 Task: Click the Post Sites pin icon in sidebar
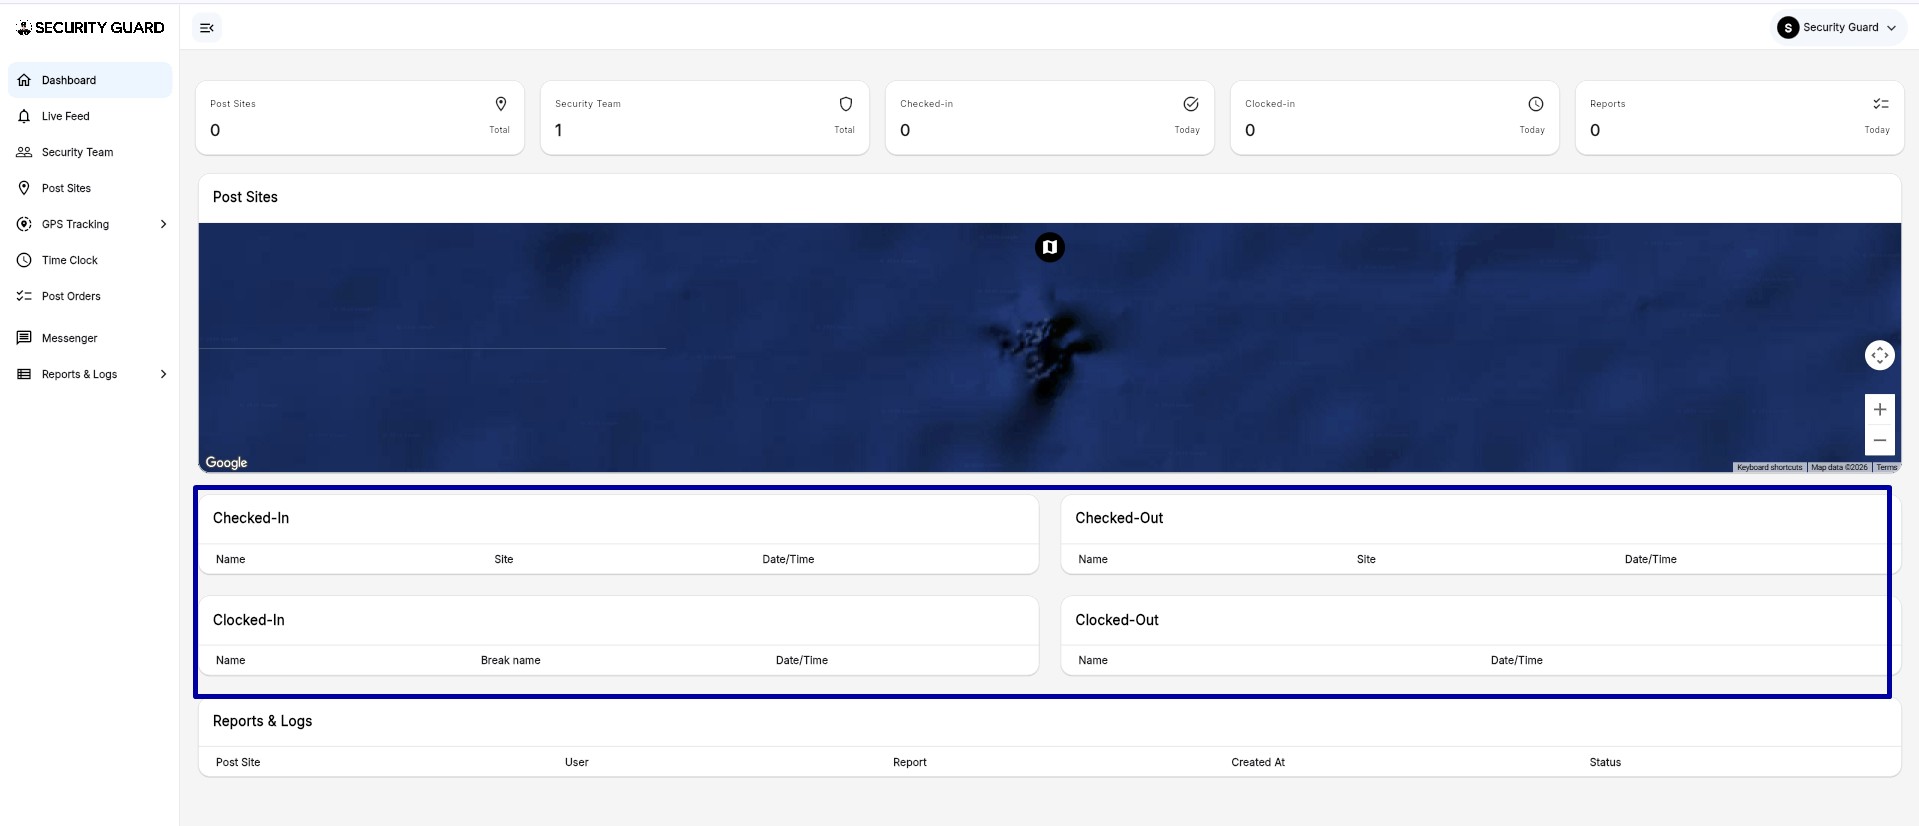pyautogui.click(x=24, y=188)
